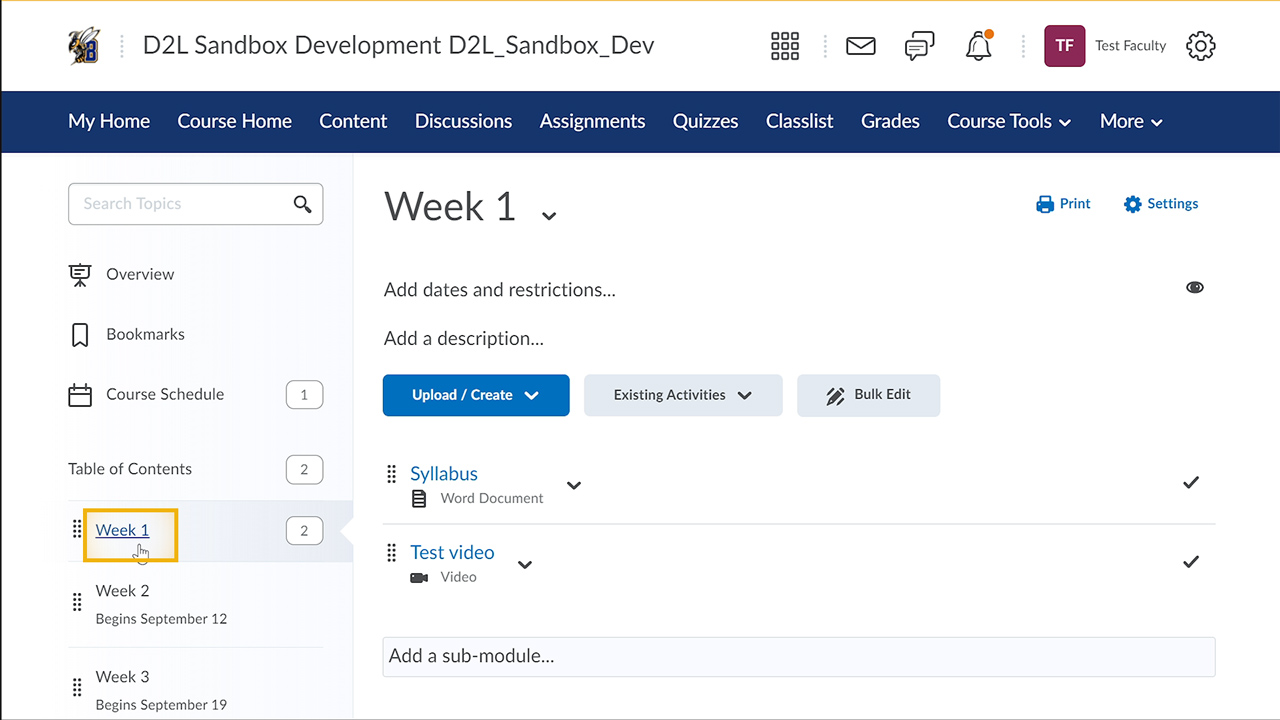Click the Upload / Create button
1280x720 pixels.
click(476, 395)
